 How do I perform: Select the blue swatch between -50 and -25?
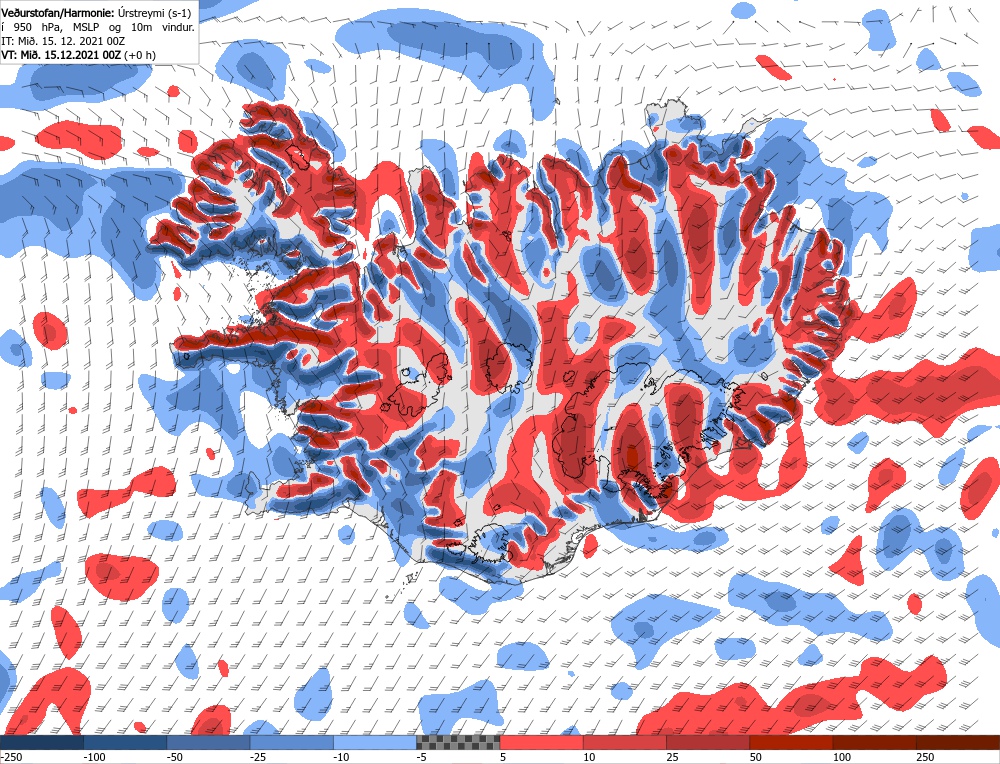tap(209, 742)
